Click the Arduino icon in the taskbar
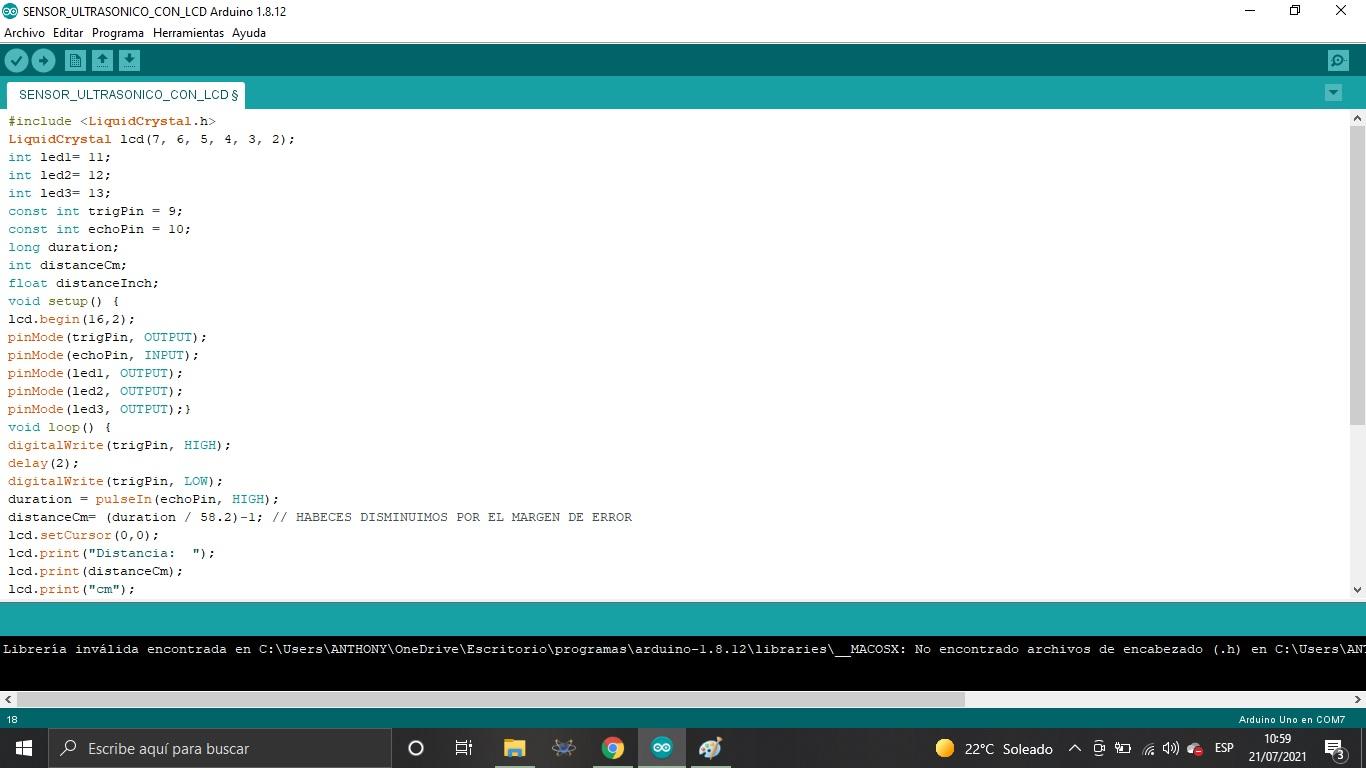 (x=662, y=748)
